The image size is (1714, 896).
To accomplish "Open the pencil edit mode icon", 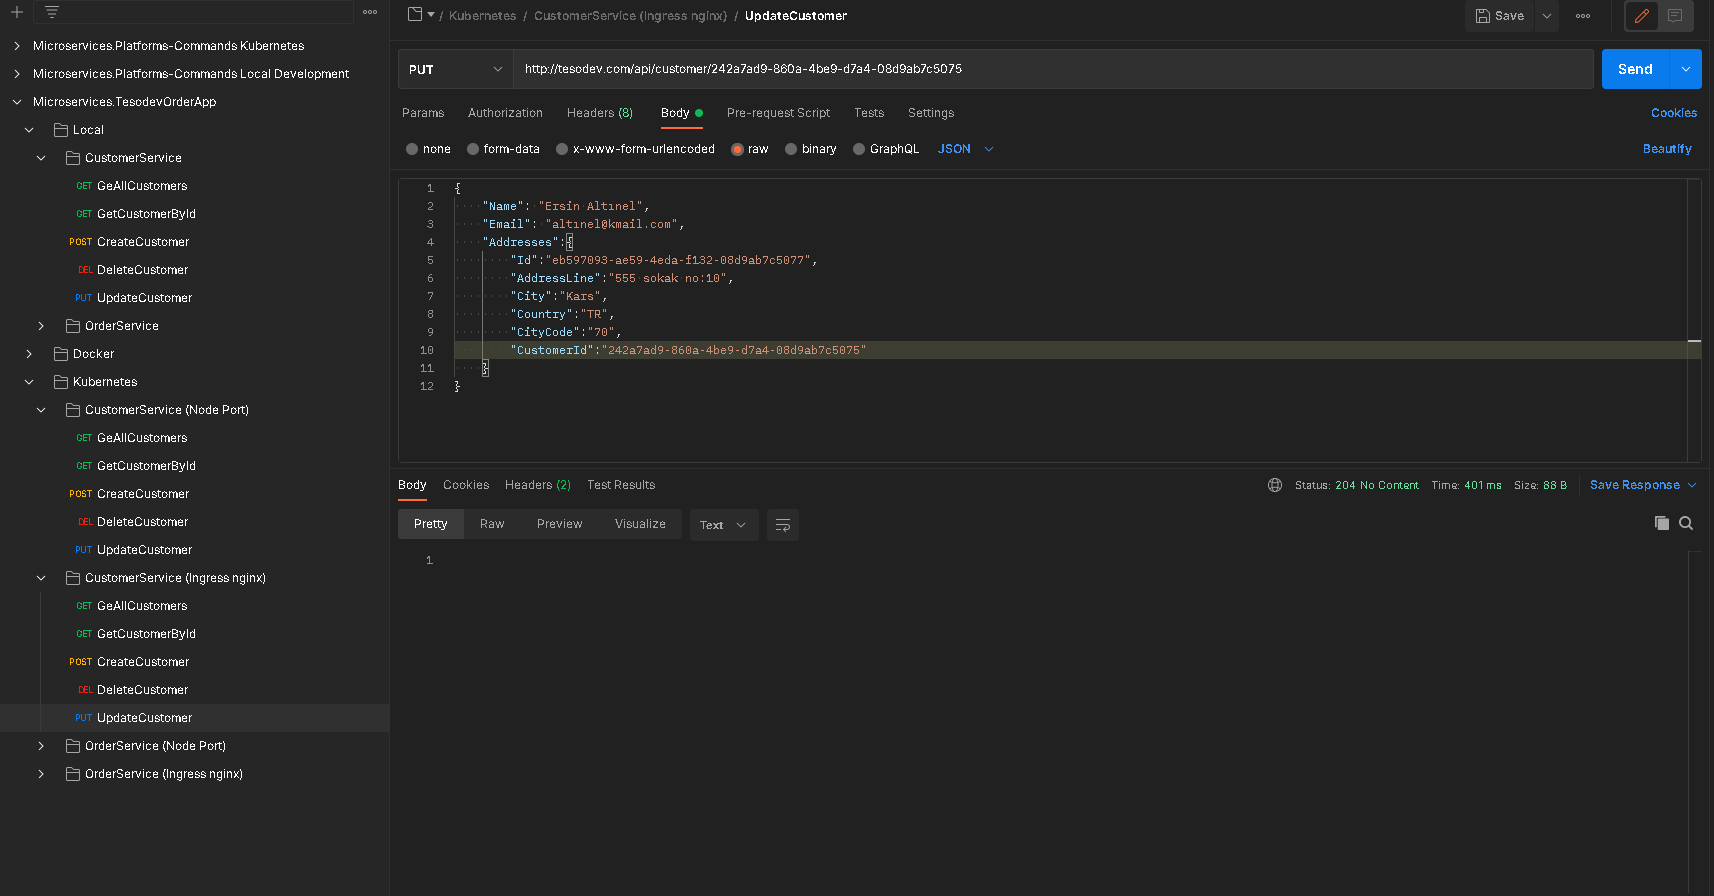I will pos(1642,16).
